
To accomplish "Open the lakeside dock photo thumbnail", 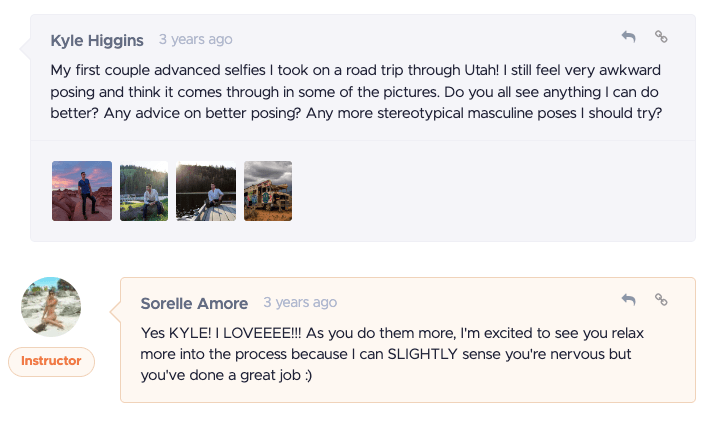I will [x=206, y=191].
